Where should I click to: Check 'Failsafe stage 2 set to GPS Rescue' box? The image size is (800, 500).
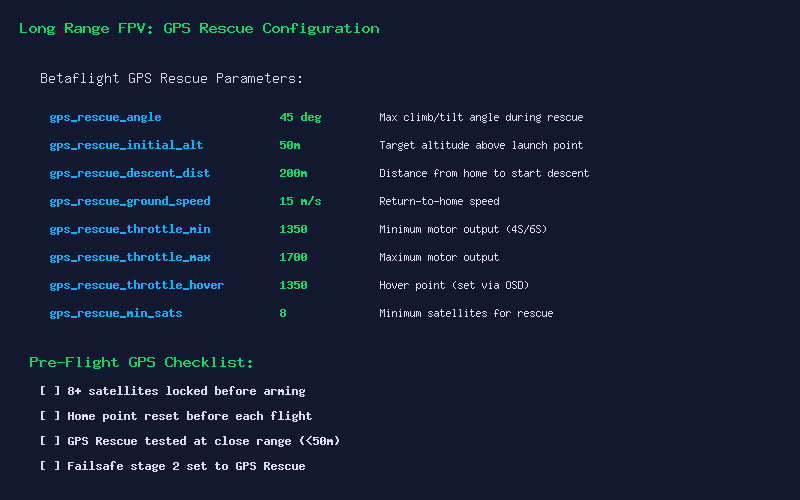coord(50,466)
